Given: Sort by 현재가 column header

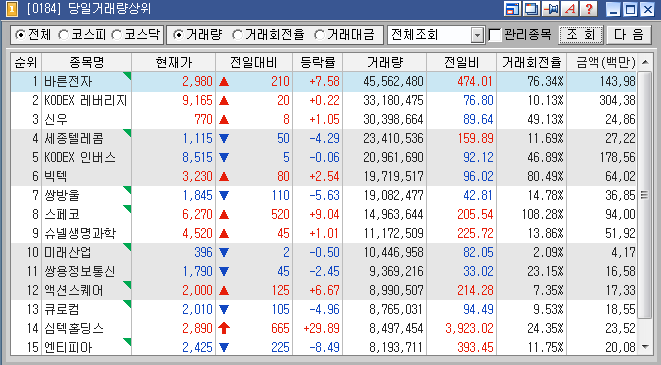Looking at the screenshot, I should 173,62.
